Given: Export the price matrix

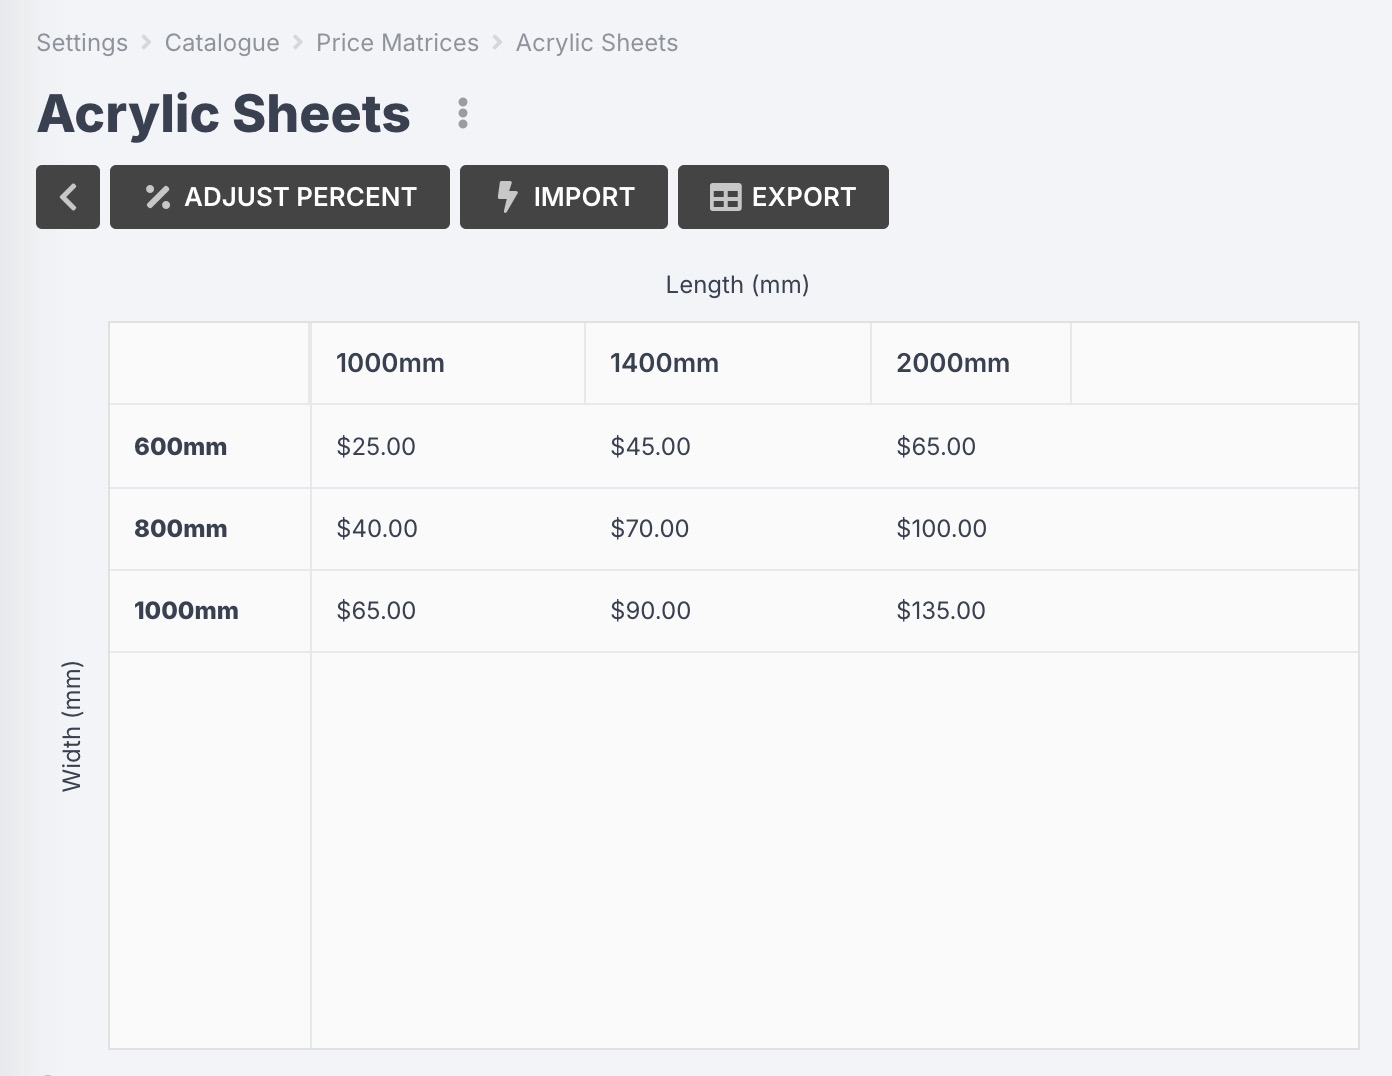Looking at the screenshot, I should point(783,197).
